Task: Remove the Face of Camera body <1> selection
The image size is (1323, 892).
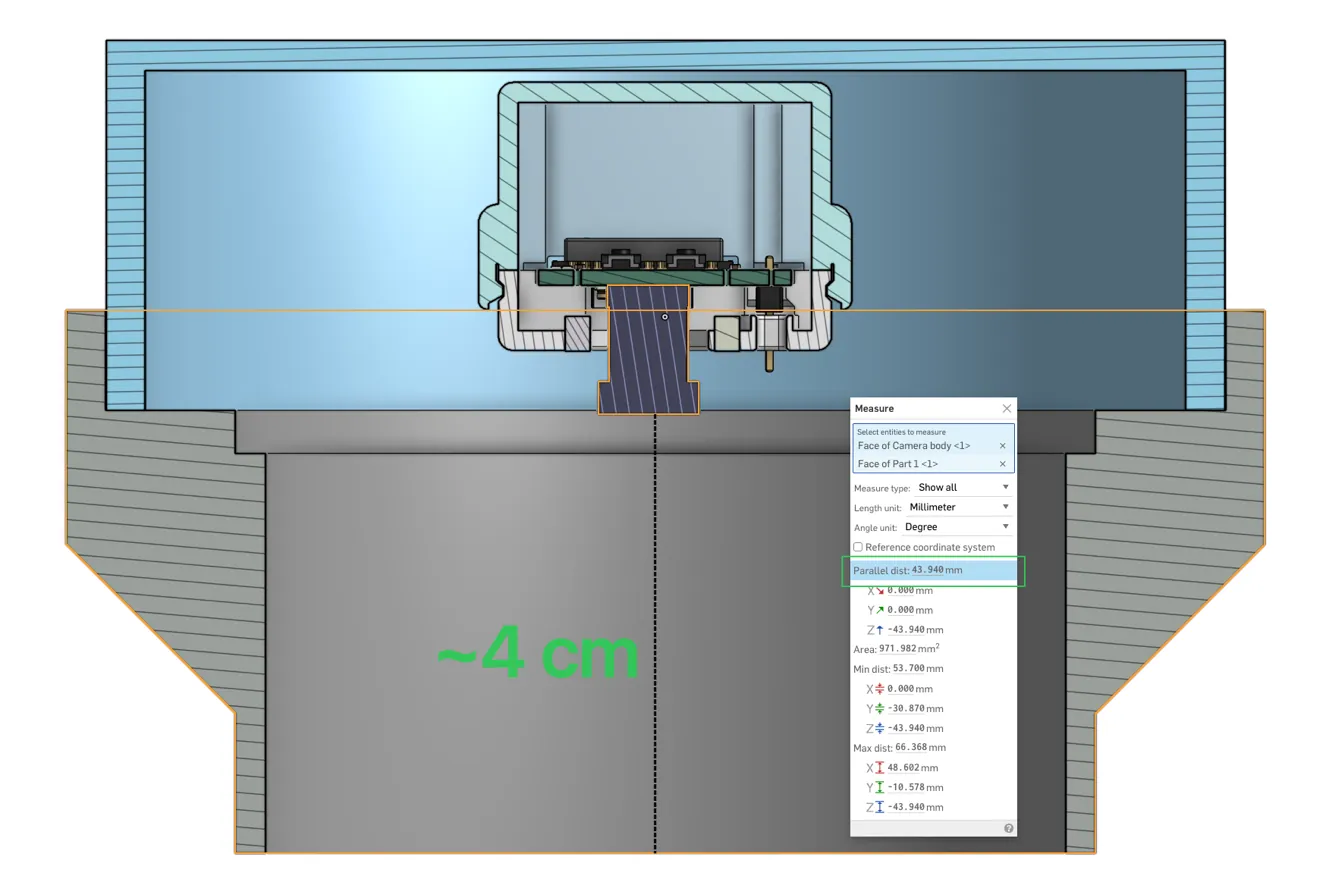Action: [1003, 446]
